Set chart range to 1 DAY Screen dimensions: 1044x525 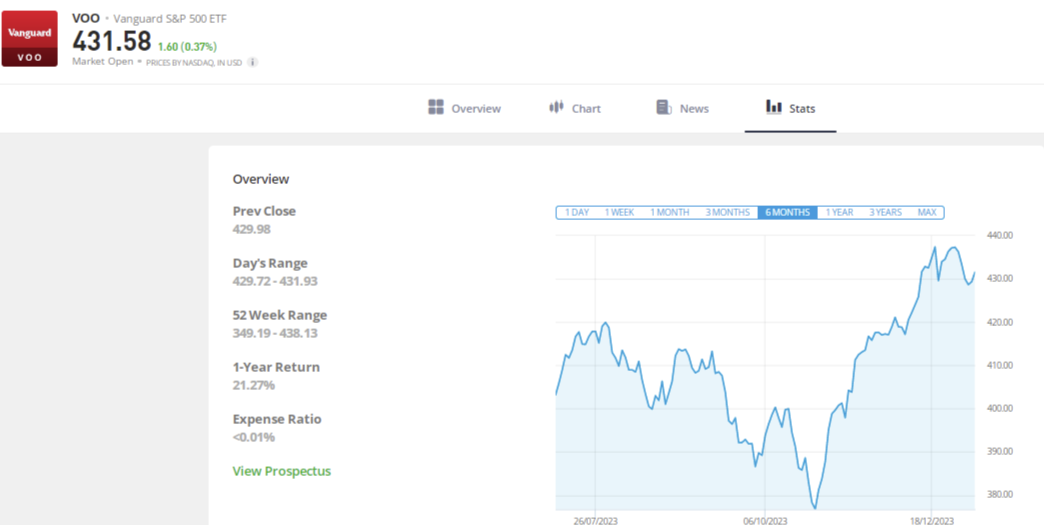(x=577, y=212)
